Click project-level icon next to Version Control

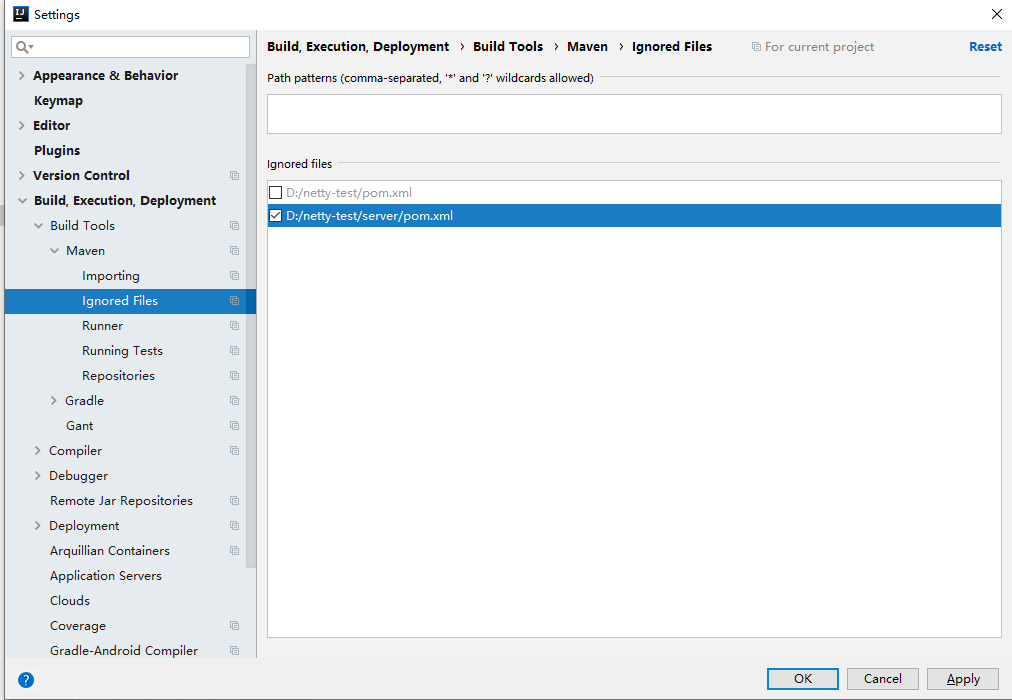[x=234, y=175]
